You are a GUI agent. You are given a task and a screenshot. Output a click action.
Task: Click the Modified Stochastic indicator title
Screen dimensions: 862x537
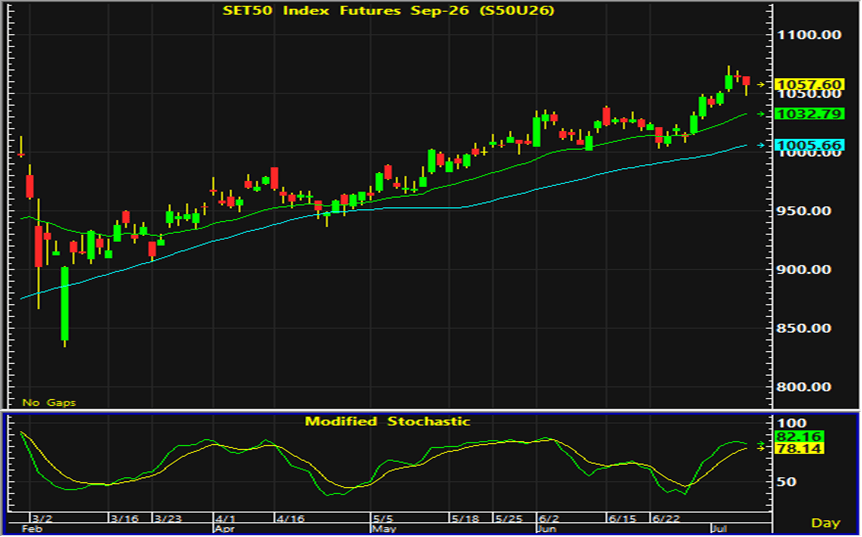(x=388, y=422)
